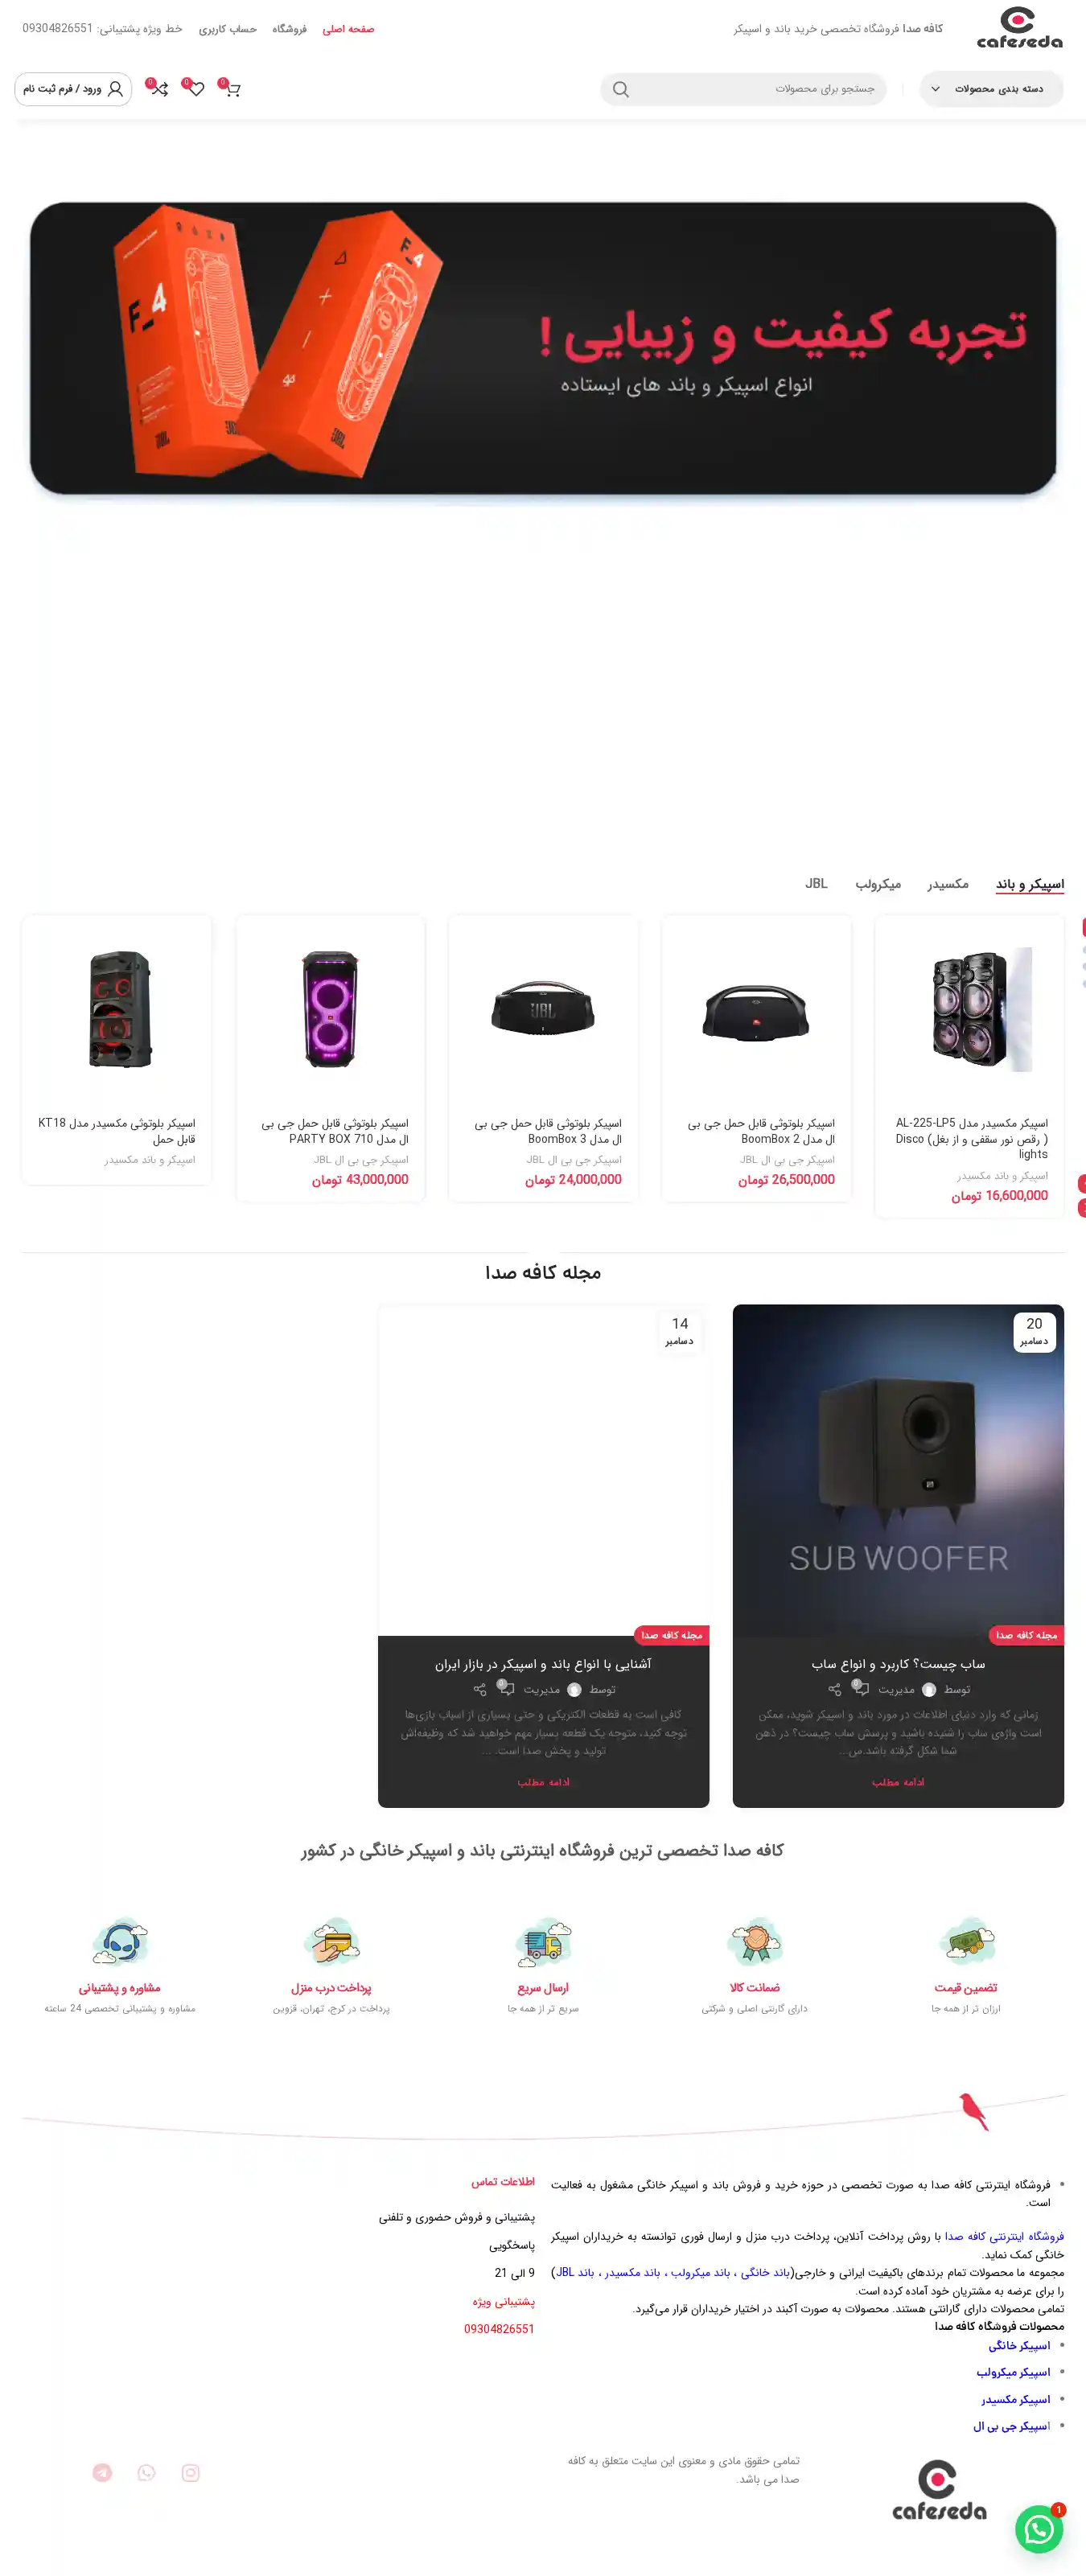The width and height of the screenshot is (1086, 2576).
Task: Click ادامه مطلب under subwoofer article
Action: (898, 1782)
